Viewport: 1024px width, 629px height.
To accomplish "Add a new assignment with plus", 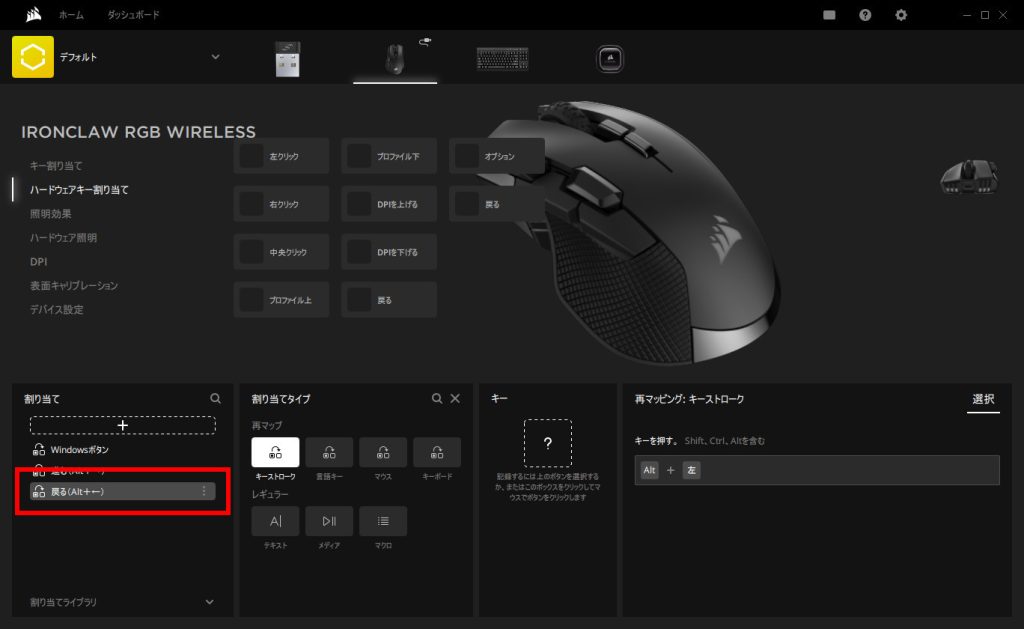I will coord(123,425).
